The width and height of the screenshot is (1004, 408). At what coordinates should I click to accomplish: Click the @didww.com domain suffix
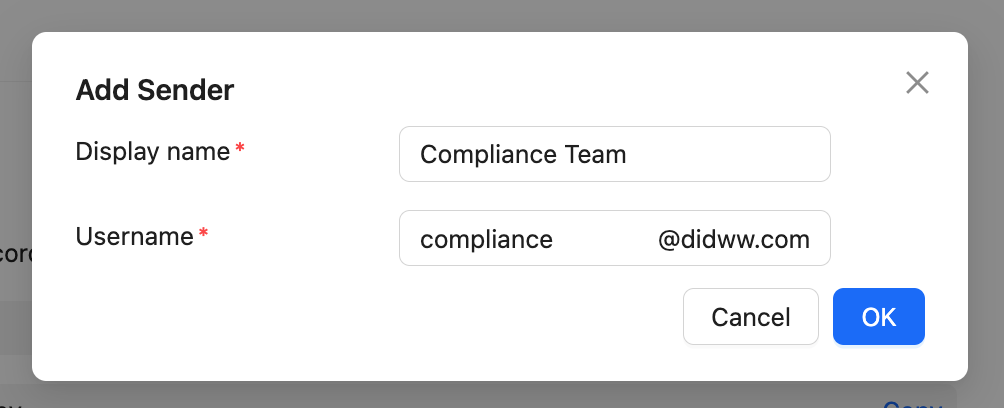[x=733, y=240]
